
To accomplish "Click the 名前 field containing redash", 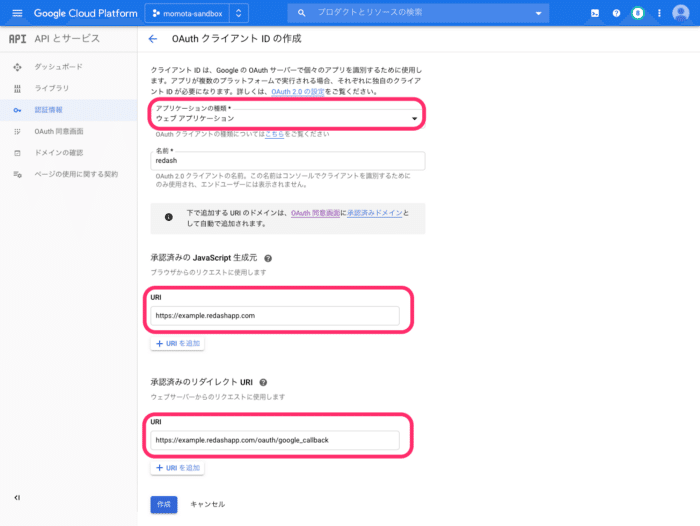I will point(288,161).
